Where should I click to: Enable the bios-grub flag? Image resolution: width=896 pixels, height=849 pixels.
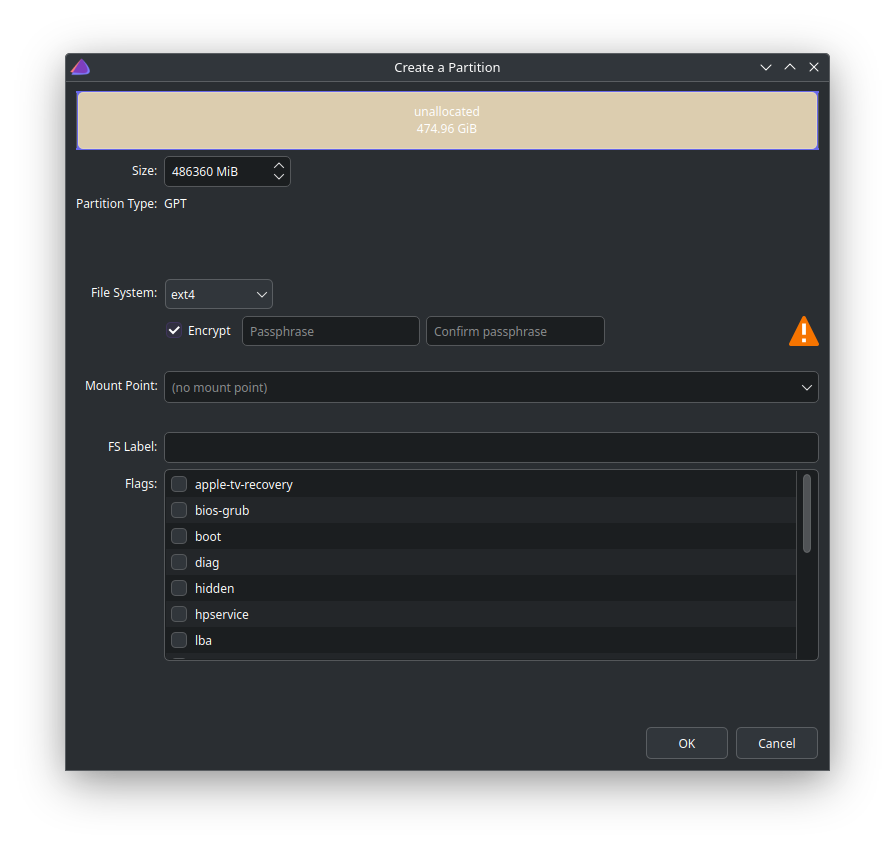tap(179, 510)
